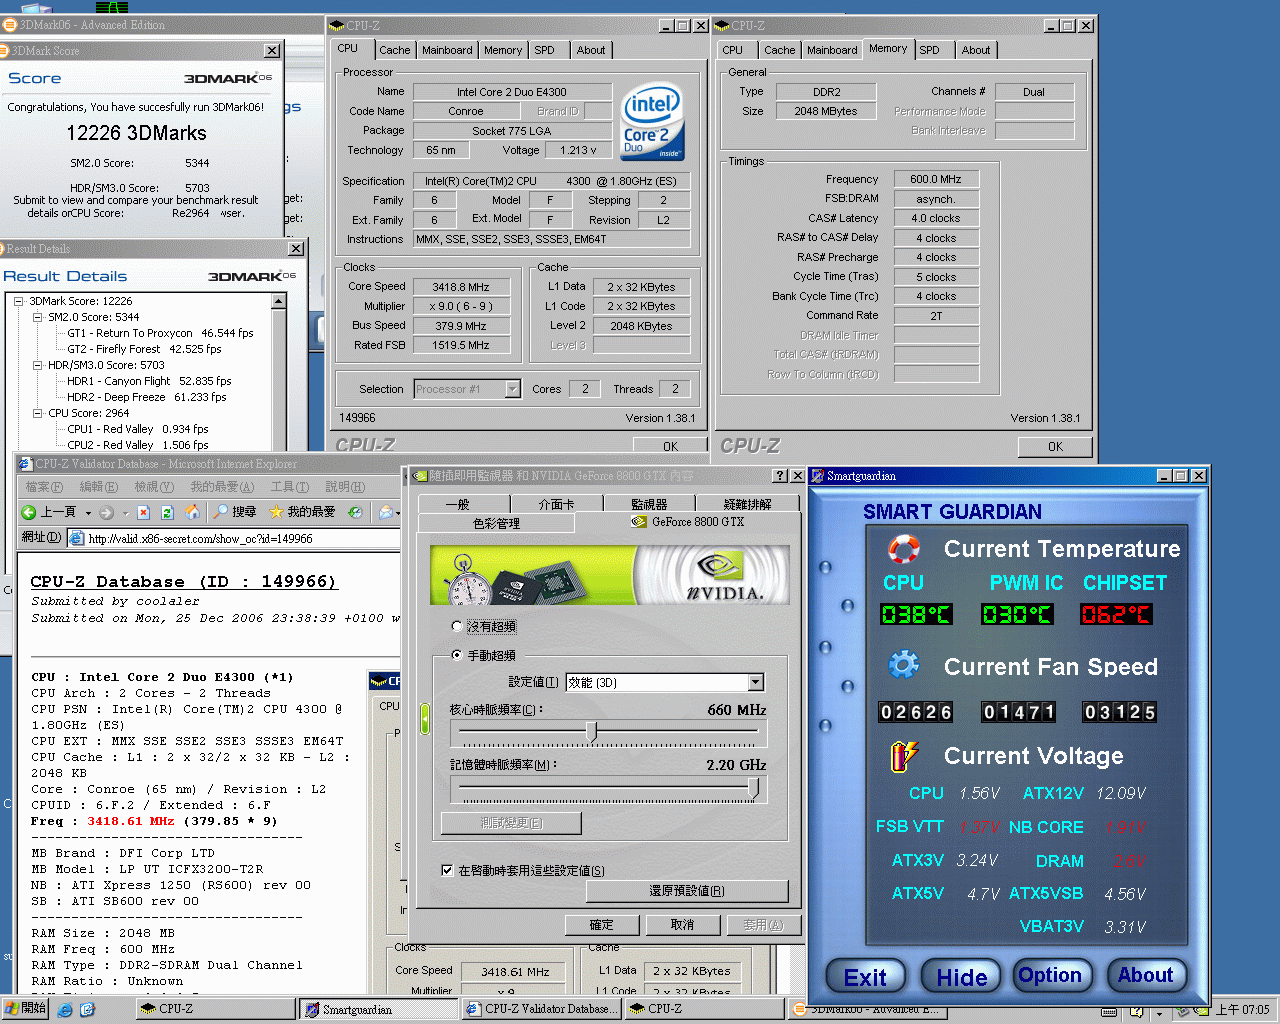Screen dimensions: 1280x1024
Task: Click the IE Back arrow icon
Action: click(29, 512)
